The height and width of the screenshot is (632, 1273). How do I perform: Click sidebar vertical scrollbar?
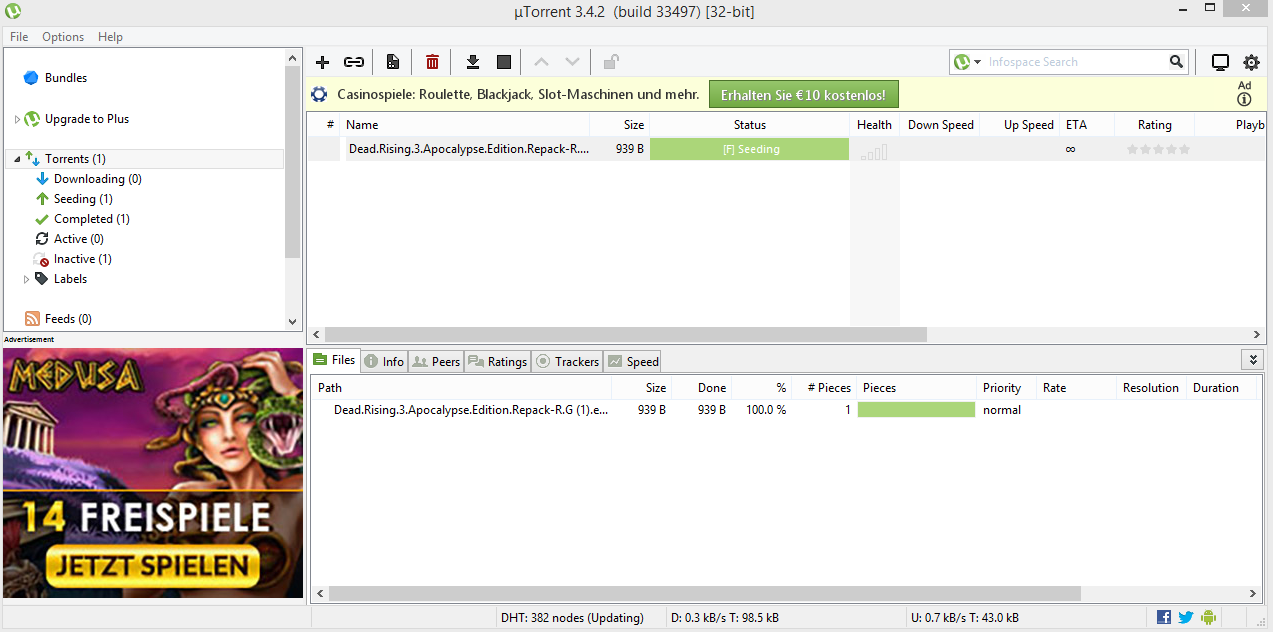point(293,162)
